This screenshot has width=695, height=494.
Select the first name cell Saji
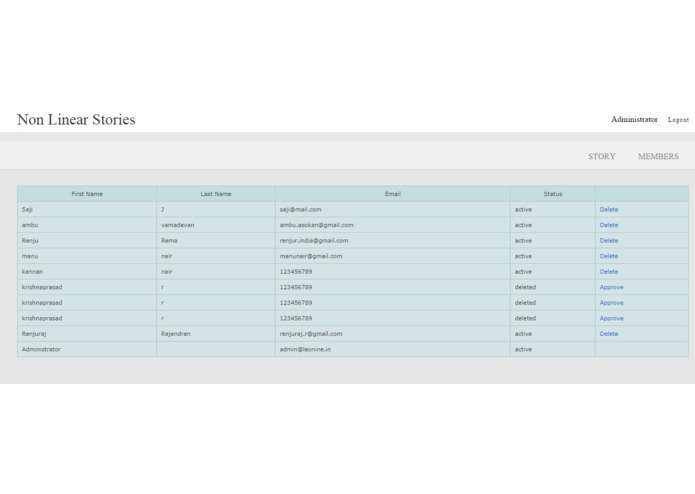87,210
